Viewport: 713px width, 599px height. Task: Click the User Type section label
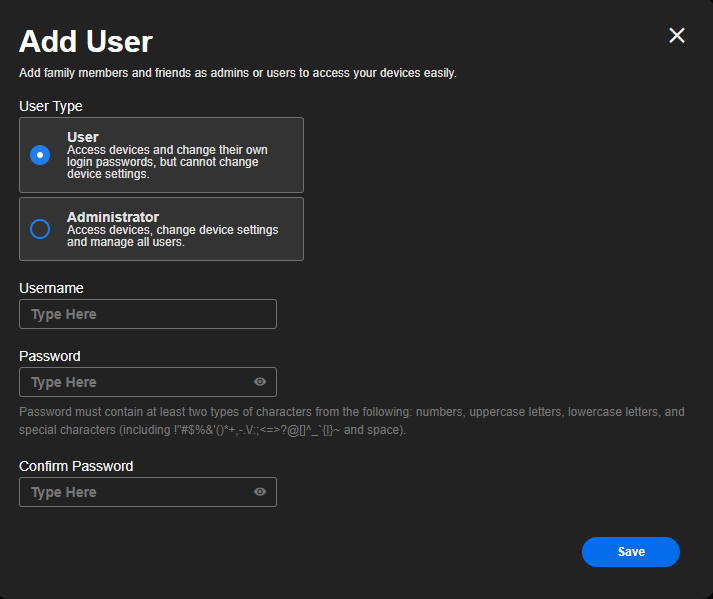(x=51, y=106)
